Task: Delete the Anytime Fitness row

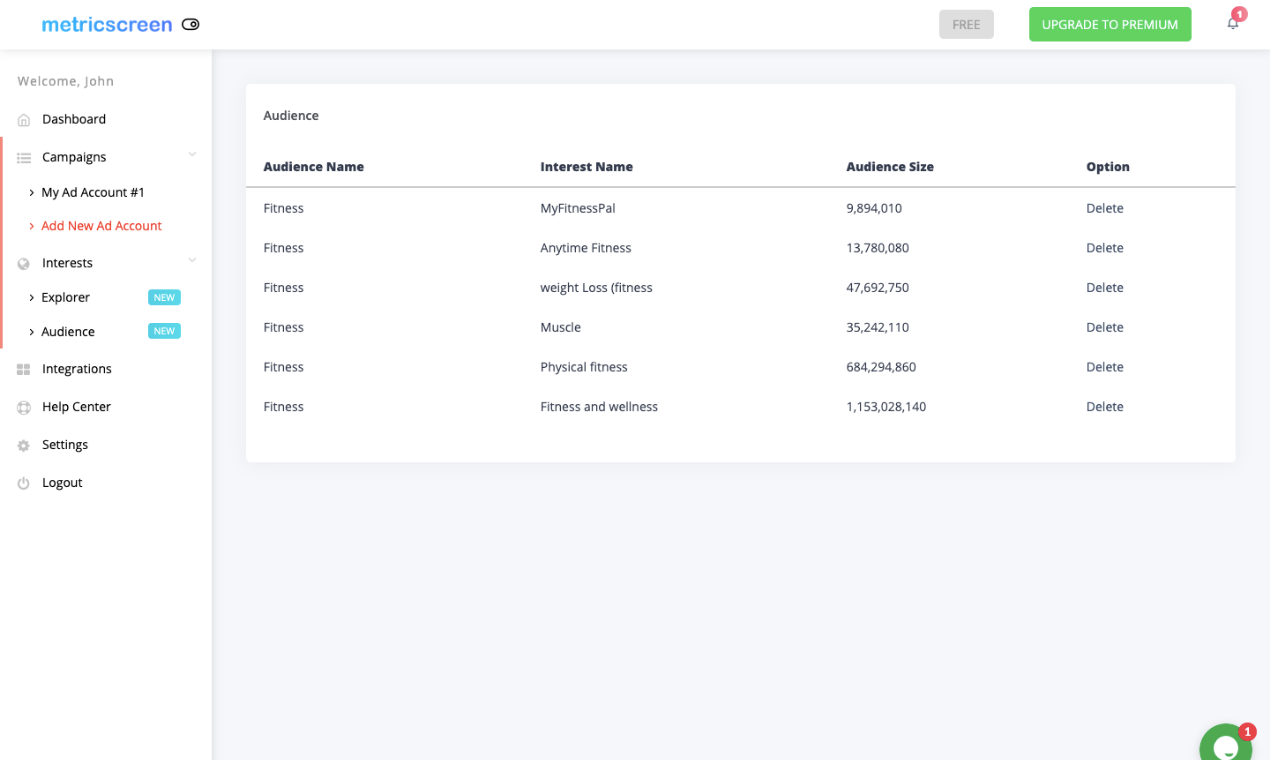Action: [1105, 248]
